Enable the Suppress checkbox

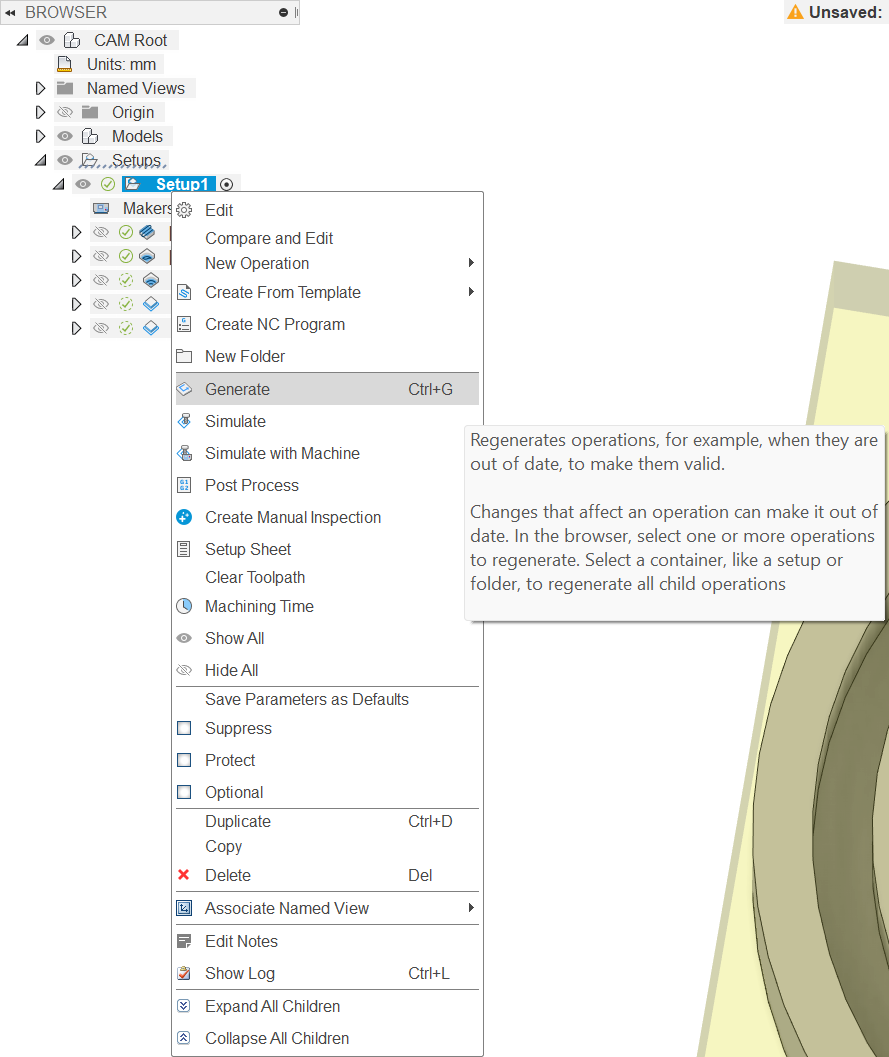click(x=184, y=728)
